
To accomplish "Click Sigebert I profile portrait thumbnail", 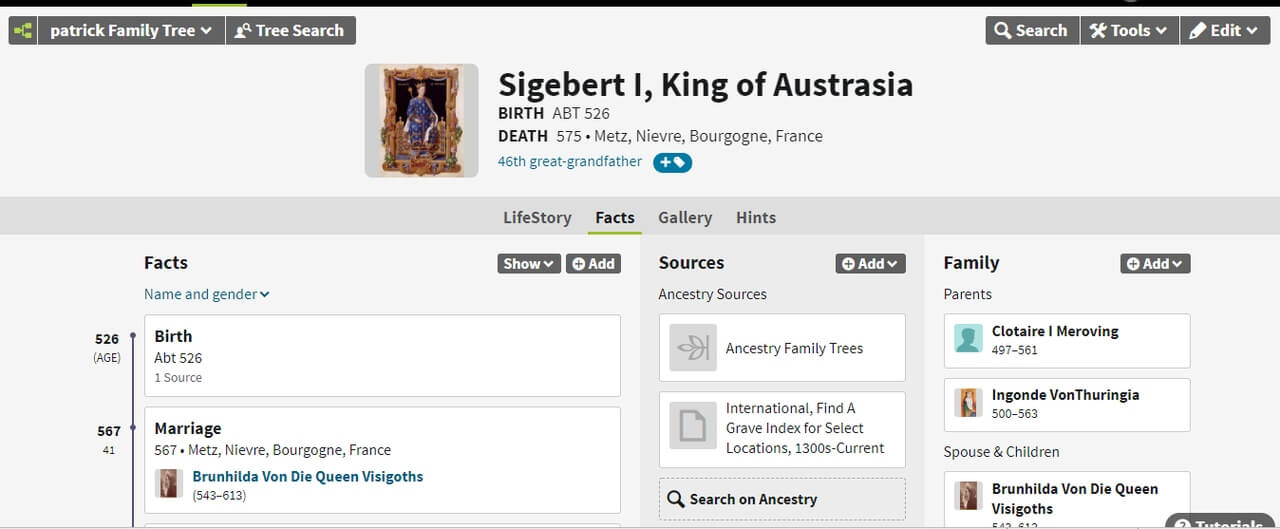I will [421, 121].
